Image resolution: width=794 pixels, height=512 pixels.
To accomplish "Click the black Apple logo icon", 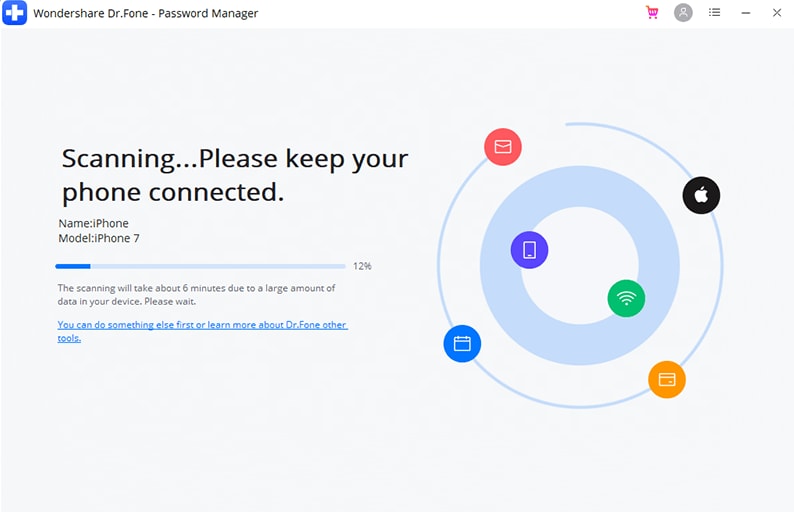I will pos(701,195).
